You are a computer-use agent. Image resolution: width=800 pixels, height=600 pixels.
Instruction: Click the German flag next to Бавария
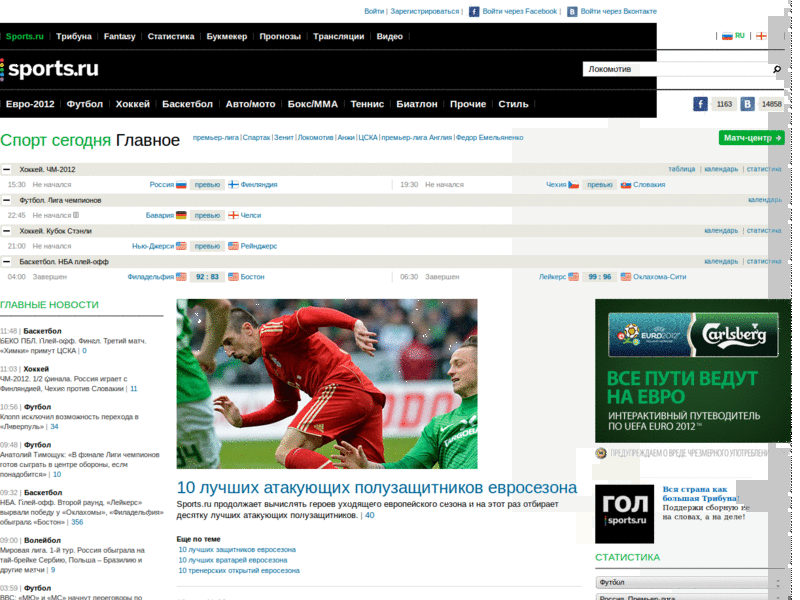coord(181,215)
